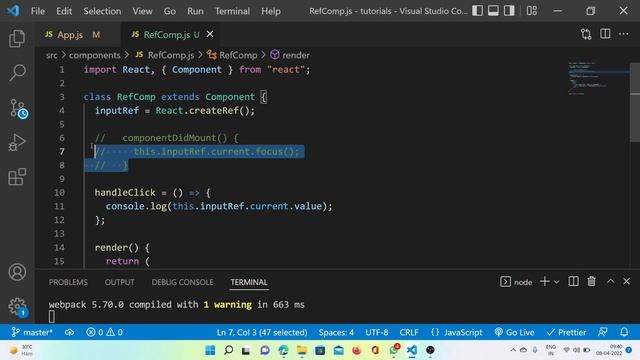Split the terminal

point(573,281)
